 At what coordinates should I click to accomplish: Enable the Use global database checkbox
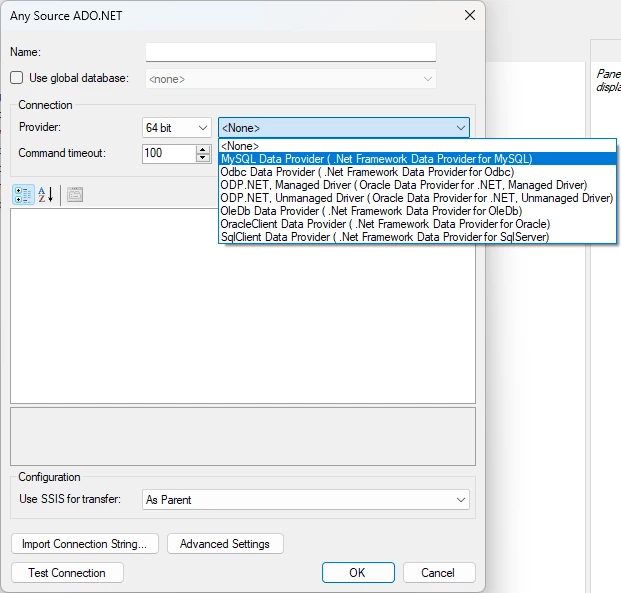[17, 78]
